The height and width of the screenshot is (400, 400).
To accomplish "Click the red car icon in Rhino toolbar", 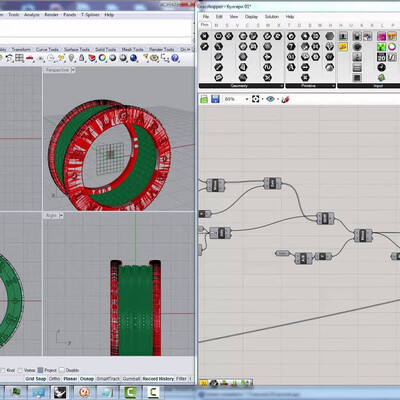I will pos(30,59).
